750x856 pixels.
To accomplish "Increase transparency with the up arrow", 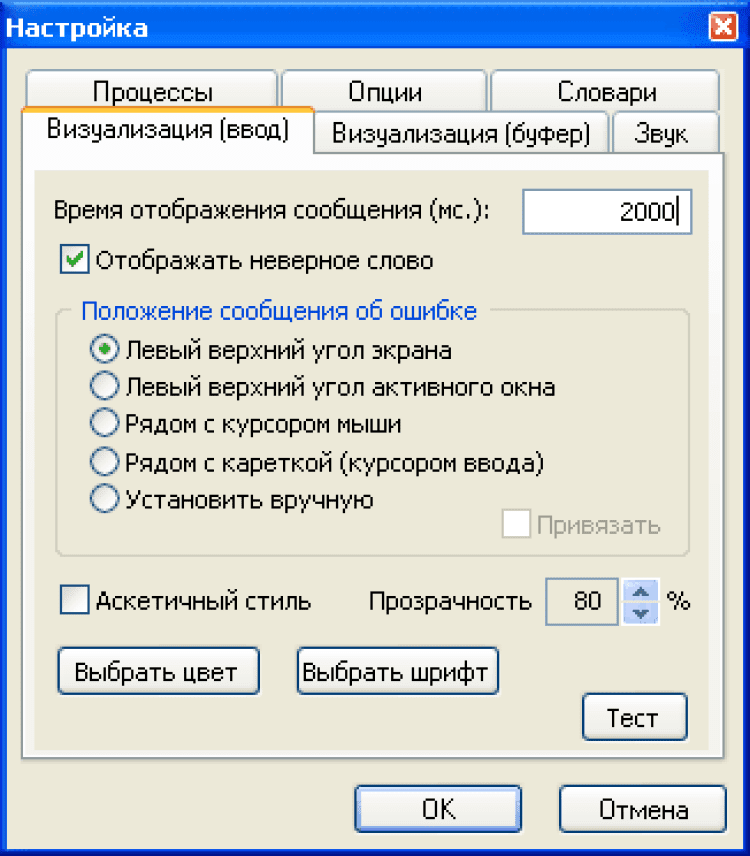I will click(641, 592).
